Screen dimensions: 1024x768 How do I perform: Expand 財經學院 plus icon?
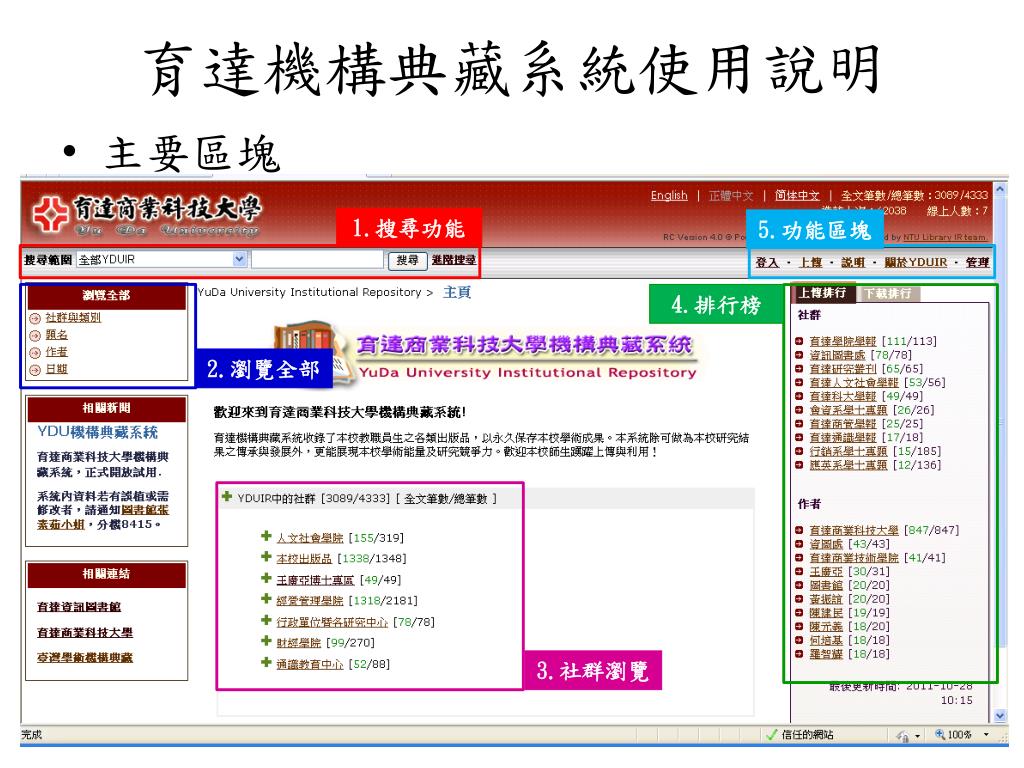(266, 641)
